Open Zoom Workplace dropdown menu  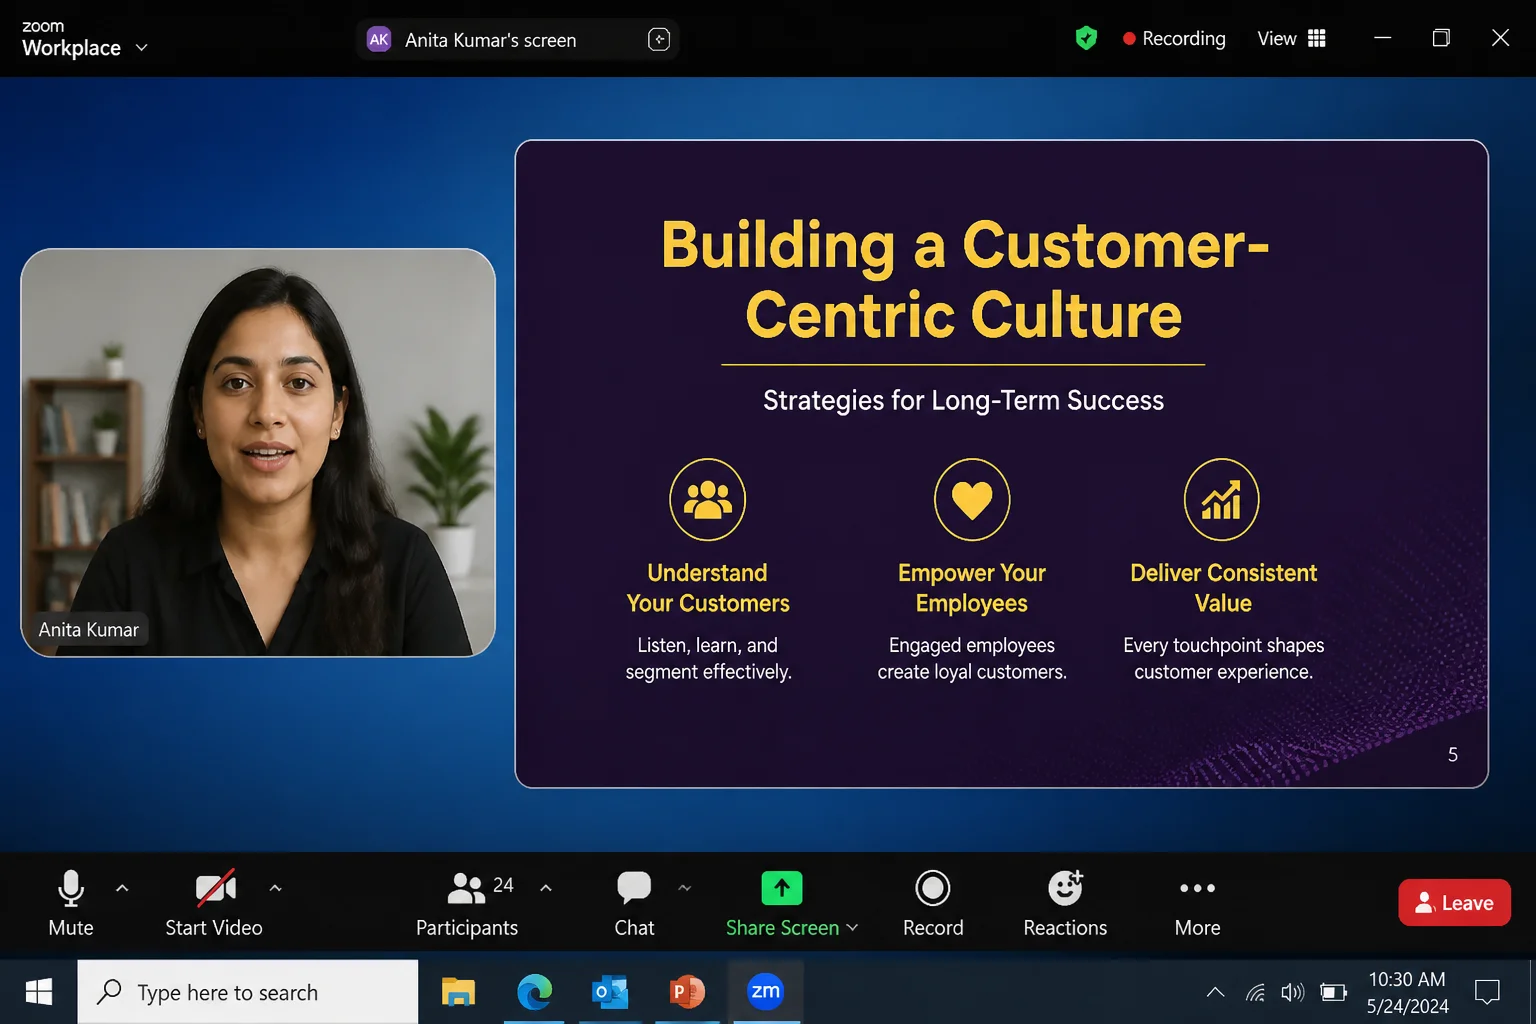click(x=85, y=39)
